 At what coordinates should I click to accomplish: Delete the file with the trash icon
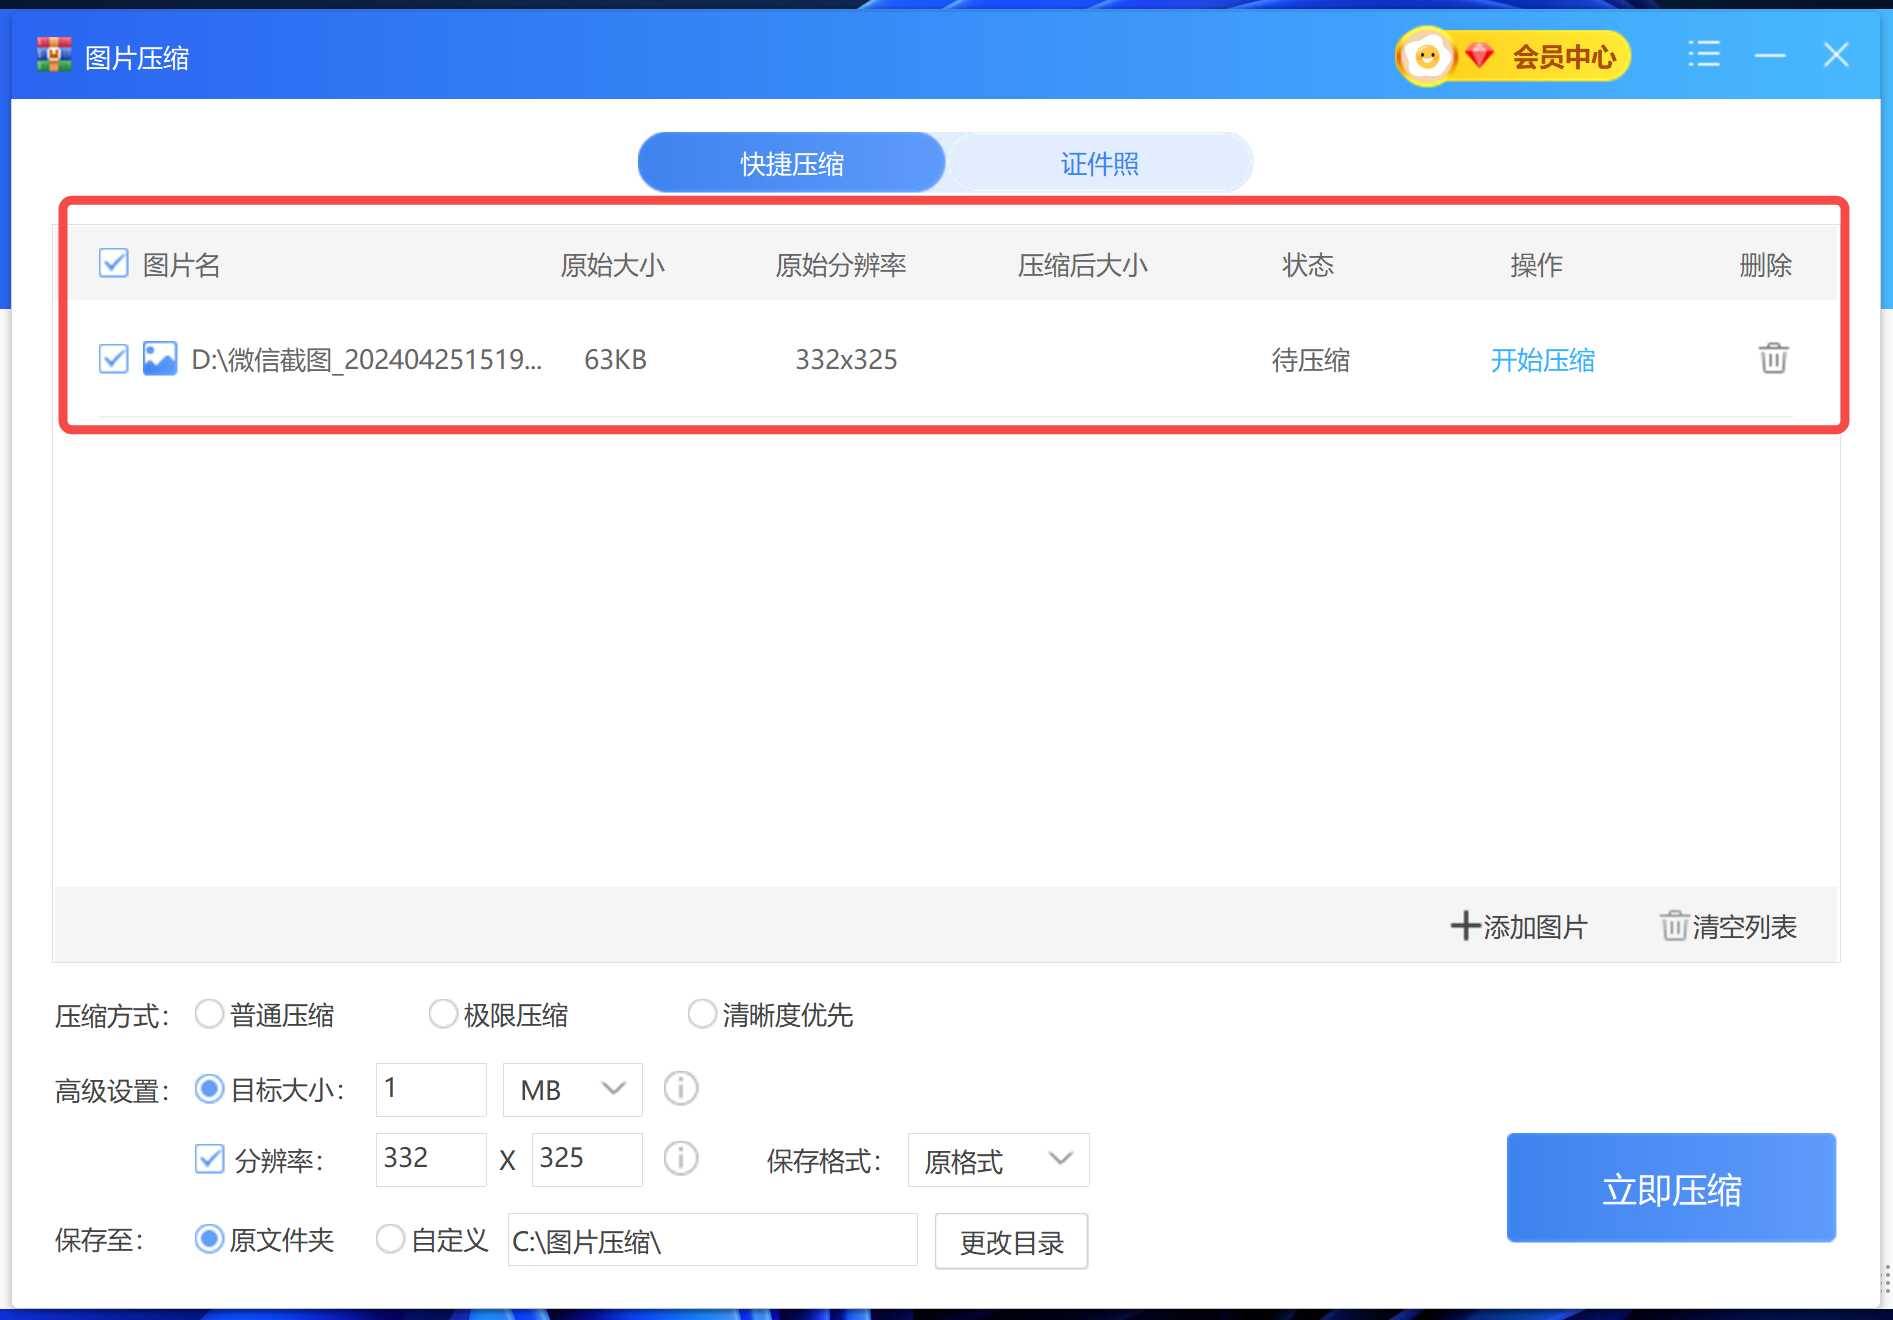click(x=1773, y=358)
